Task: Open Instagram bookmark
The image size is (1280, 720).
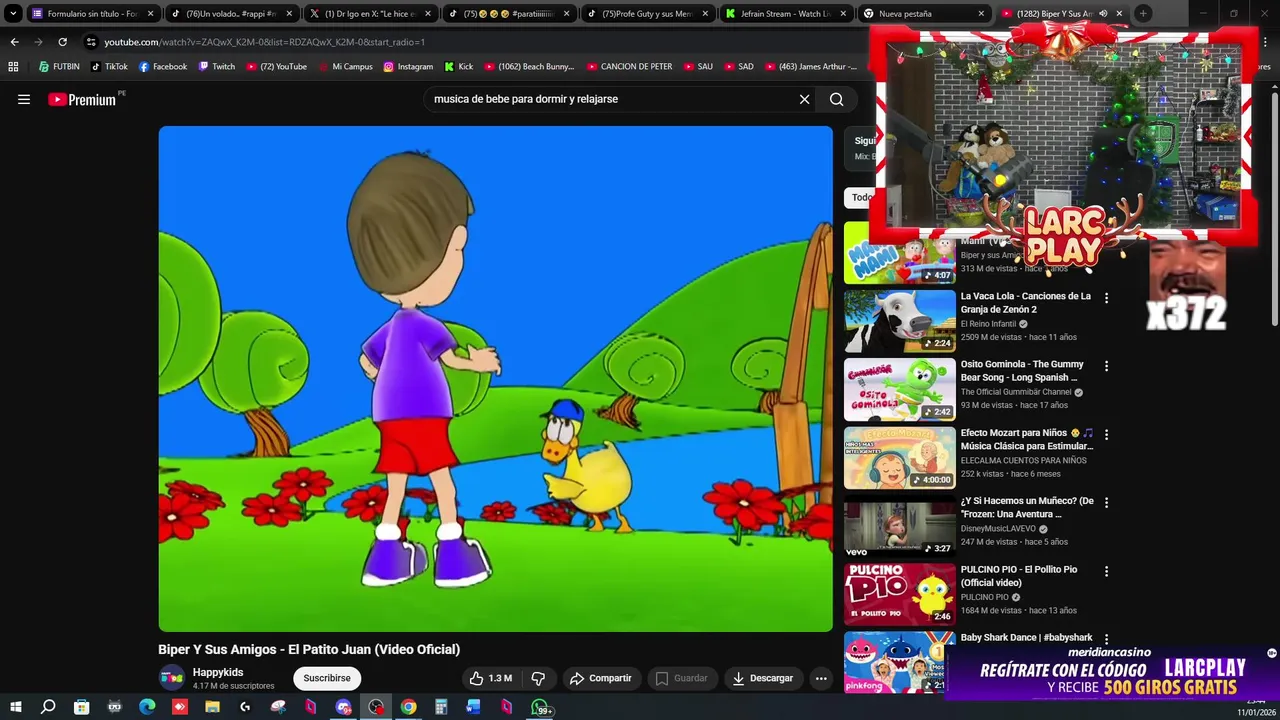Action: point(408,67)
